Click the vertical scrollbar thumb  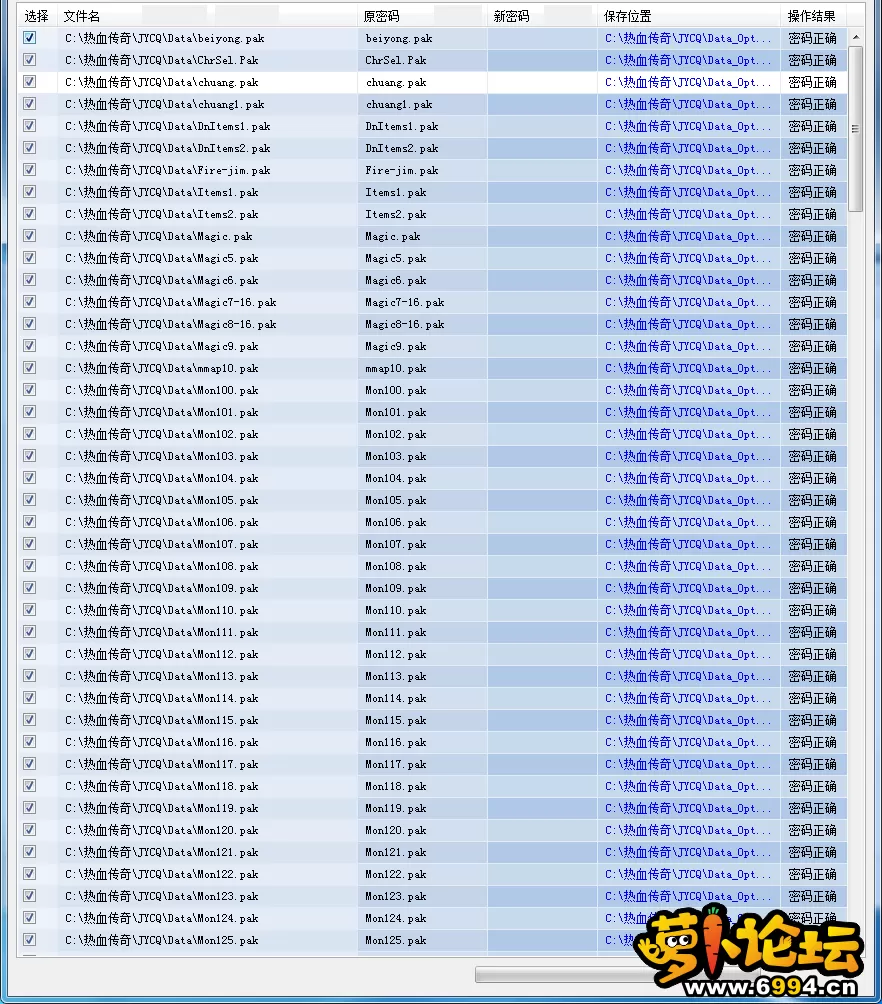pos(856,128)
